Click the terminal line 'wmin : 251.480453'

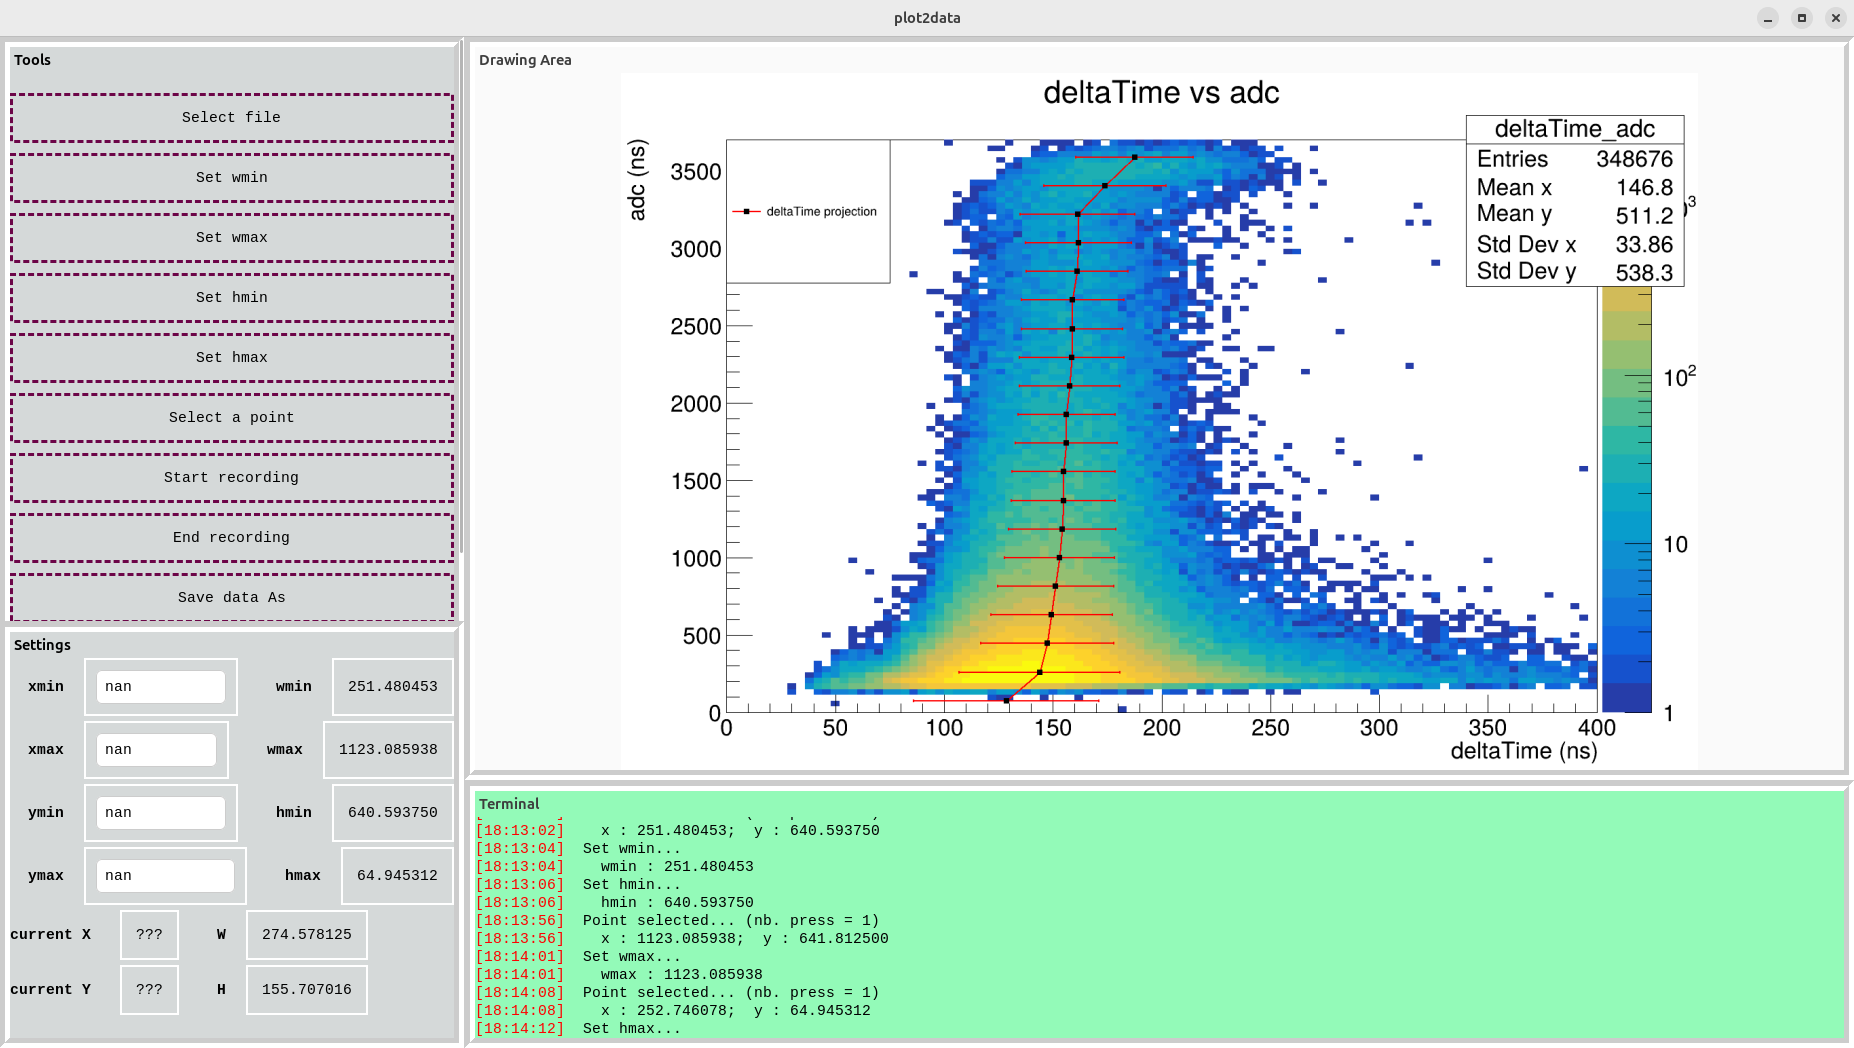(677, 867)
